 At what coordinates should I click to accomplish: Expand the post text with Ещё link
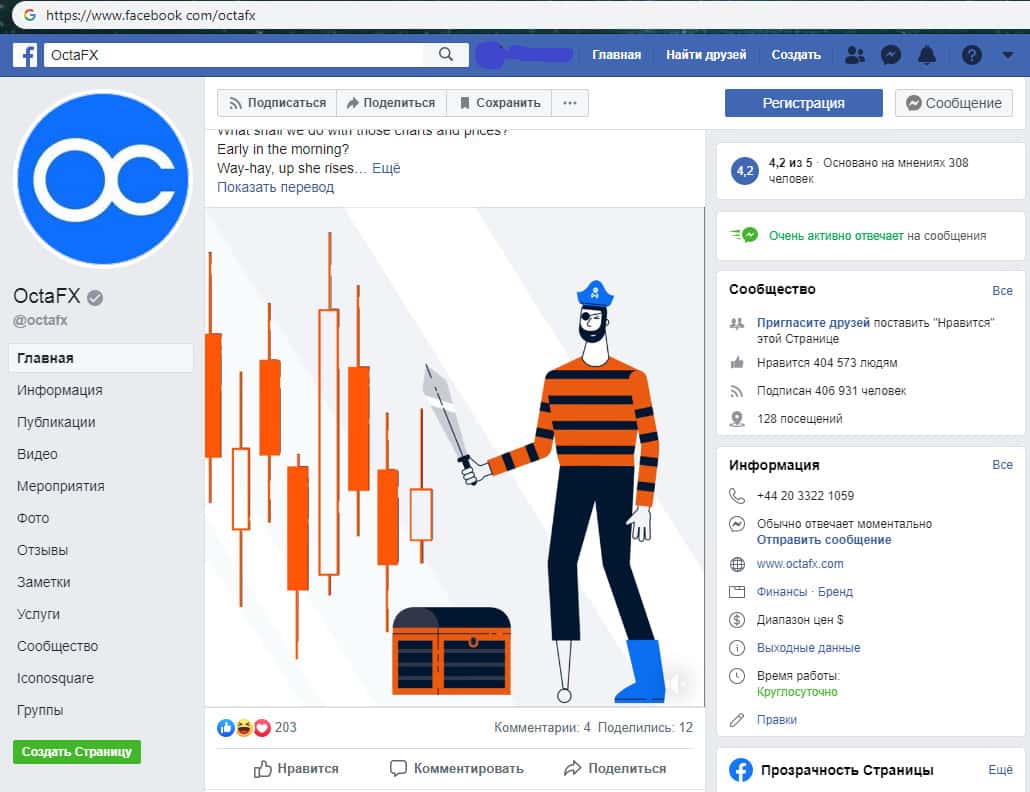tap(386, 168)
